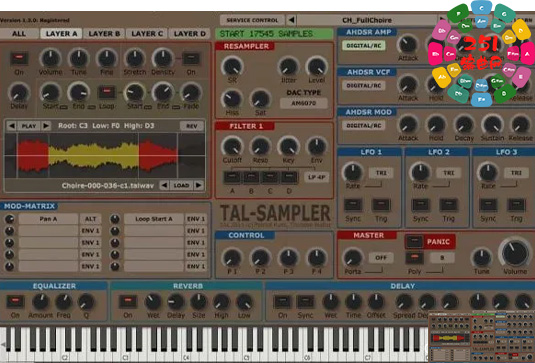535x363 pixels.
Task: Open the CH_FullChoire preset name menu
Action: point(367,20)
